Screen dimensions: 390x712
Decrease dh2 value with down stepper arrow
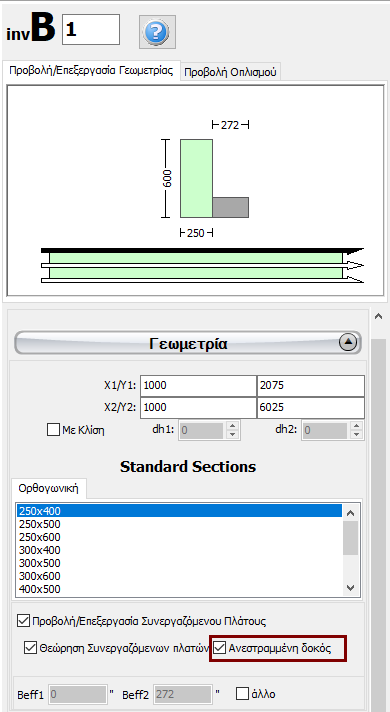coord(356,434)
